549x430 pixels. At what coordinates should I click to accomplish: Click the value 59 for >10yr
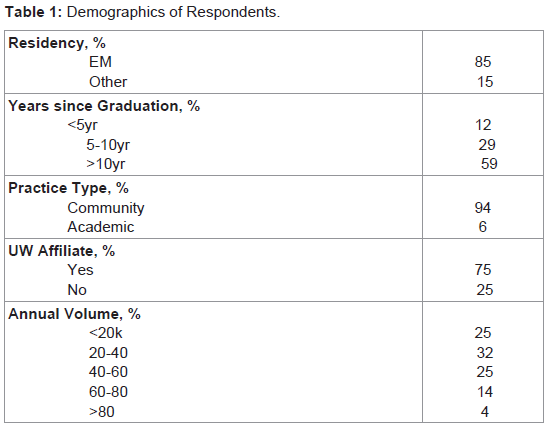[x=489, y=164]
